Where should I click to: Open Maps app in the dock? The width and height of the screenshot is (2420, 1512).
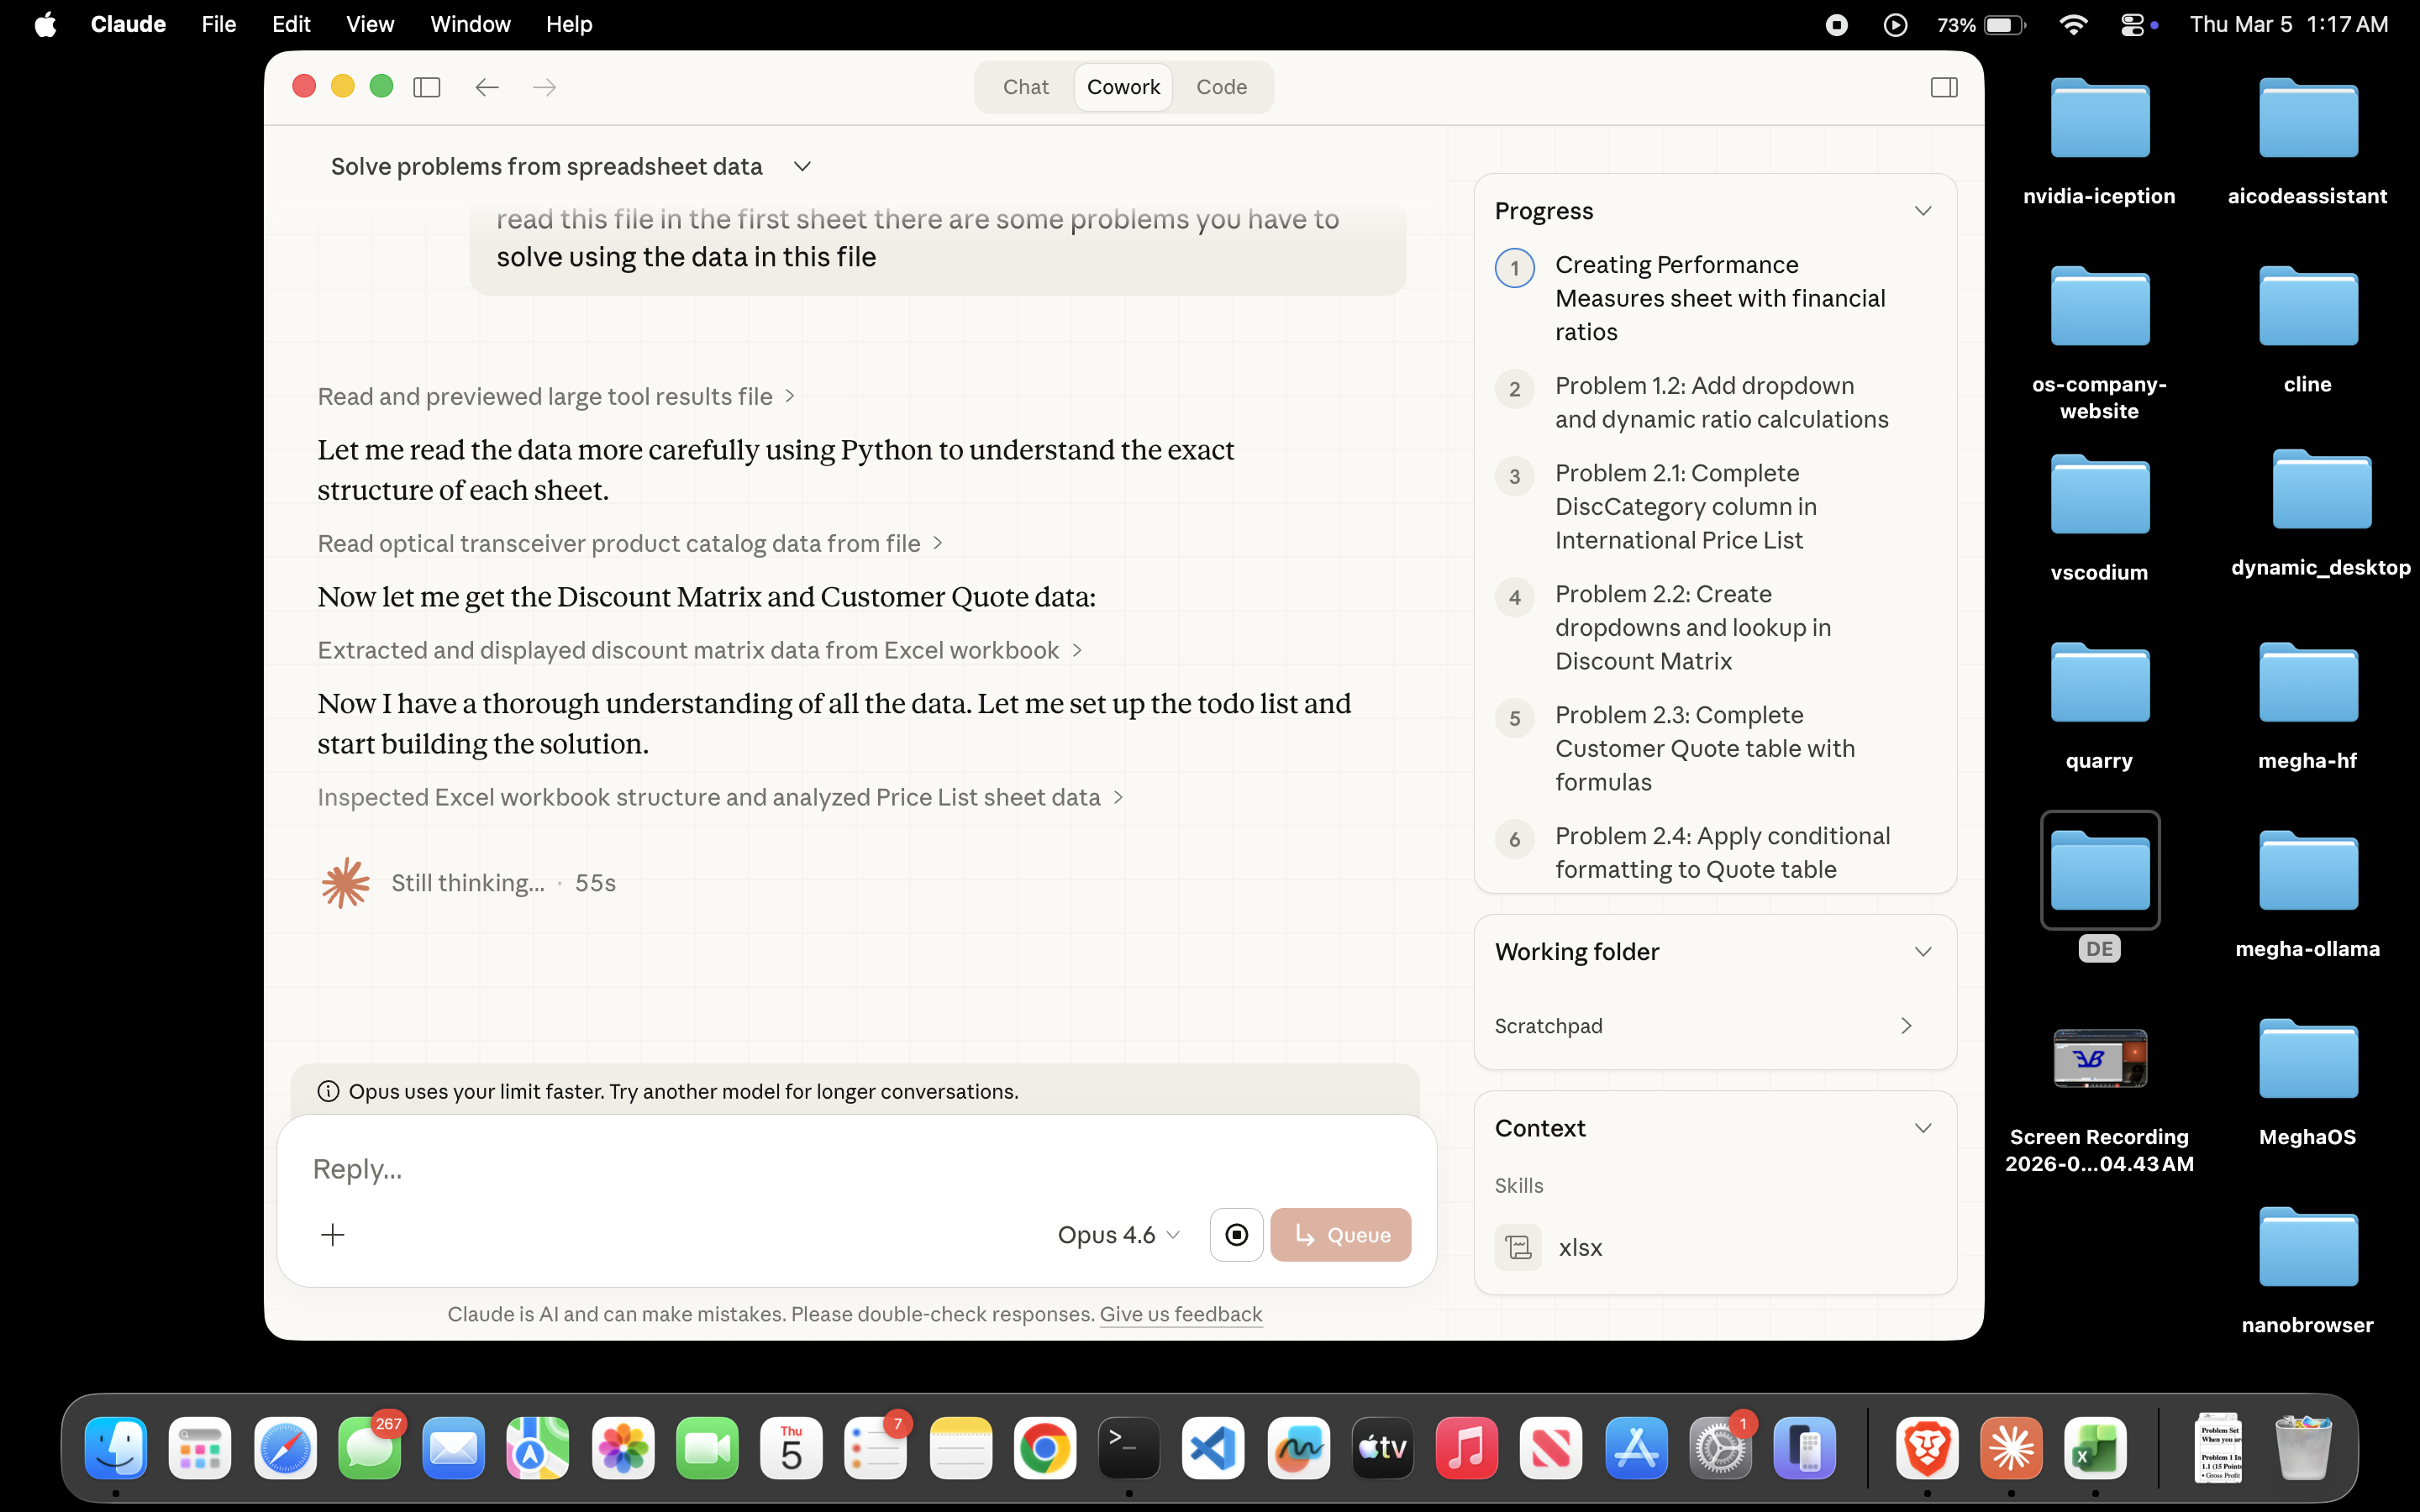pos(538,1448)
